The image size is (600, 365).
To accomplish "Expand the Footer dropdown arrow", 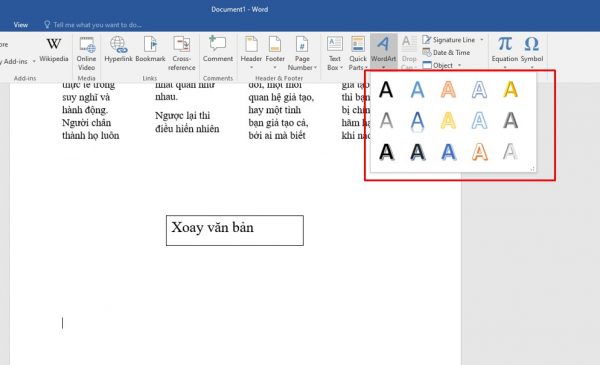I will [275, 68].
